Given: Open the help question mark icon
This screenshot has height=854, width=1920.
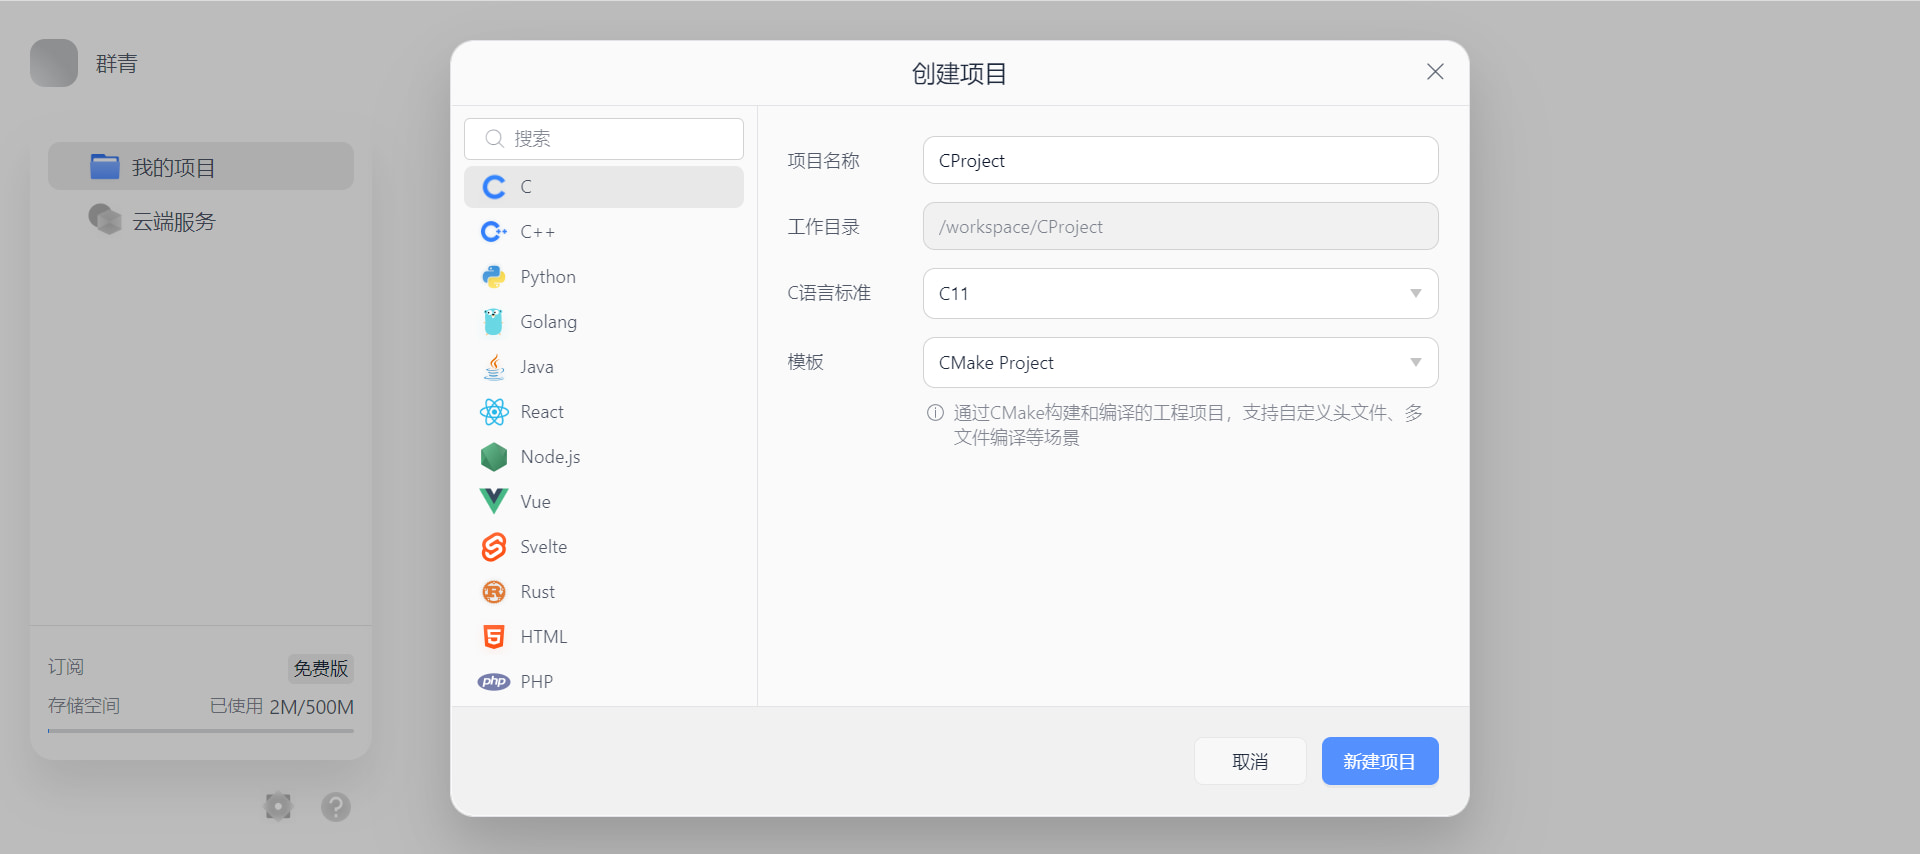Looking at the screenshot, I should pos(336,806).
